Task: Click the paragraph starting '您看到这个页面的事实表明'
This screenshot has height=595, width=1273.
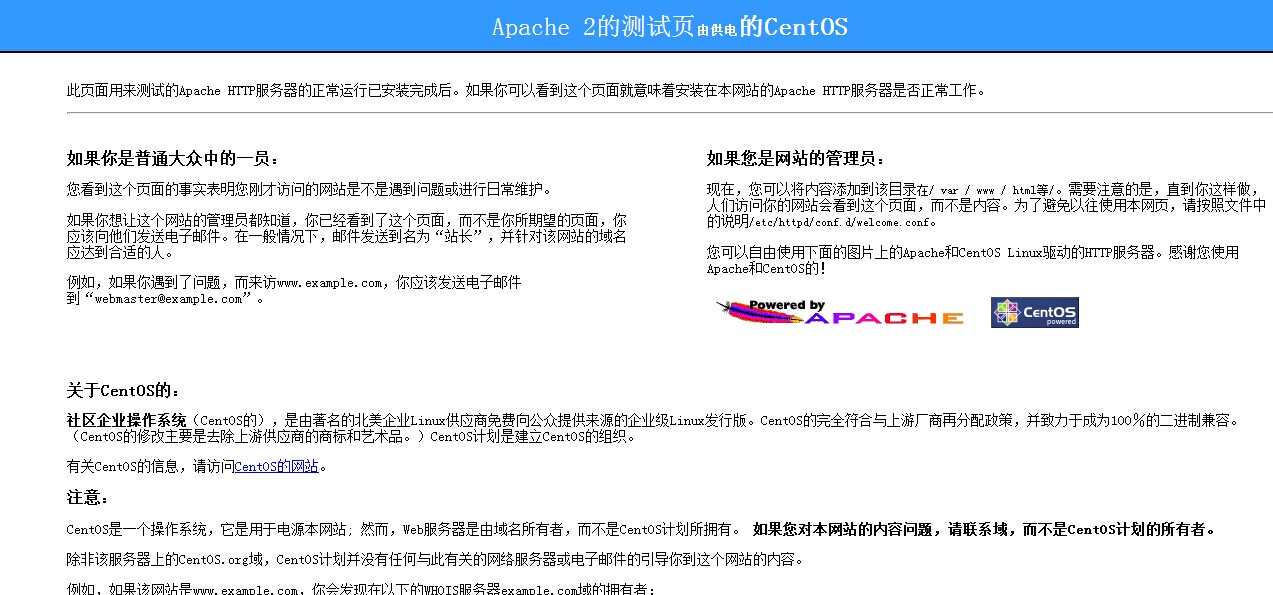Action: tap(309, 189)
